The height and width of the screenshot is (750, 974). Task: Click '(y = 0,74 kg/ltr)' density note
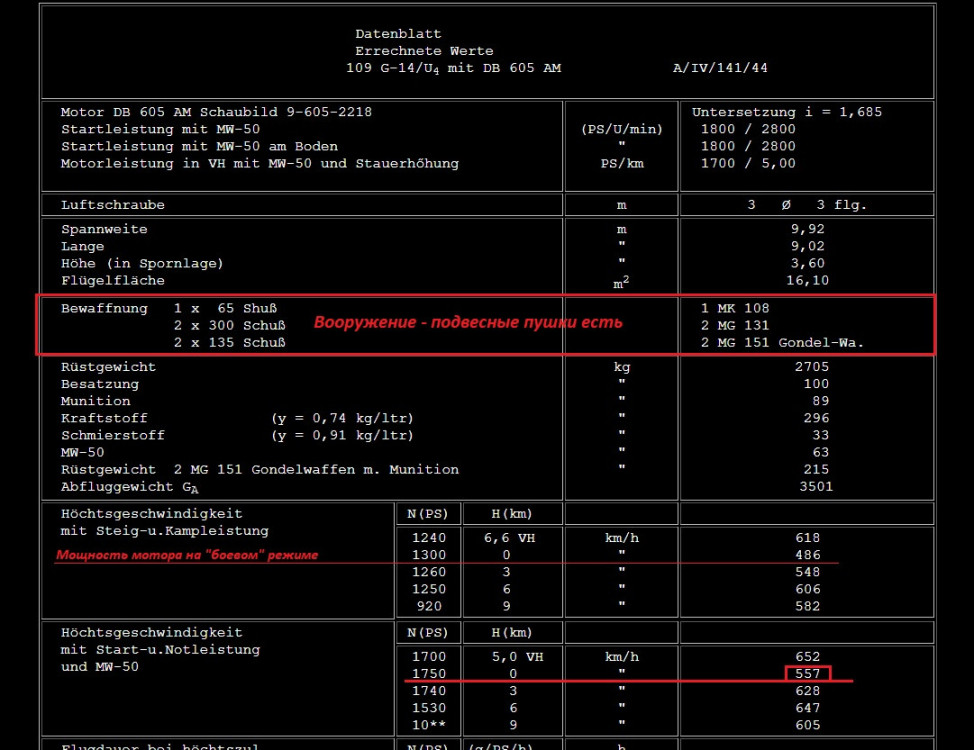tap(342, 418)
